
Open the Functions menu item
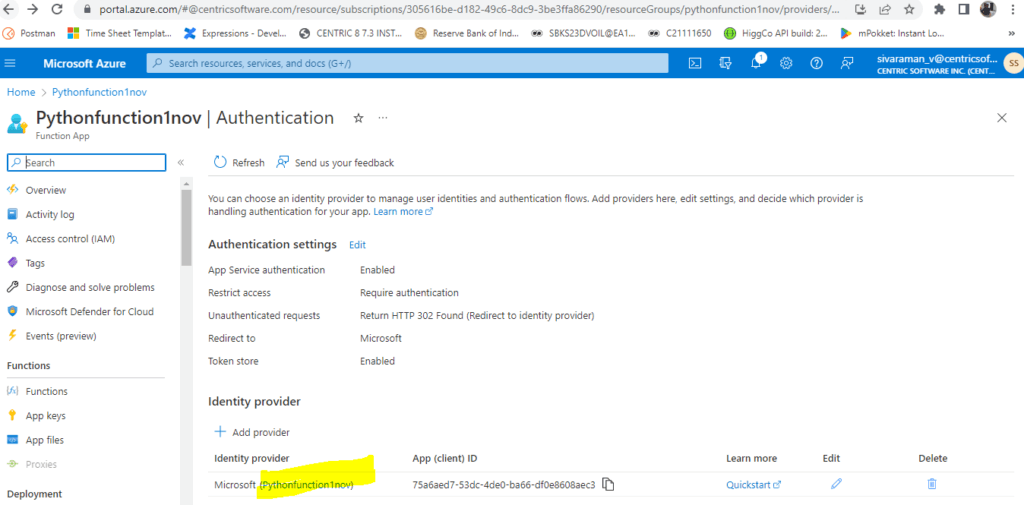pyautogui.click(x=46, y=391)
